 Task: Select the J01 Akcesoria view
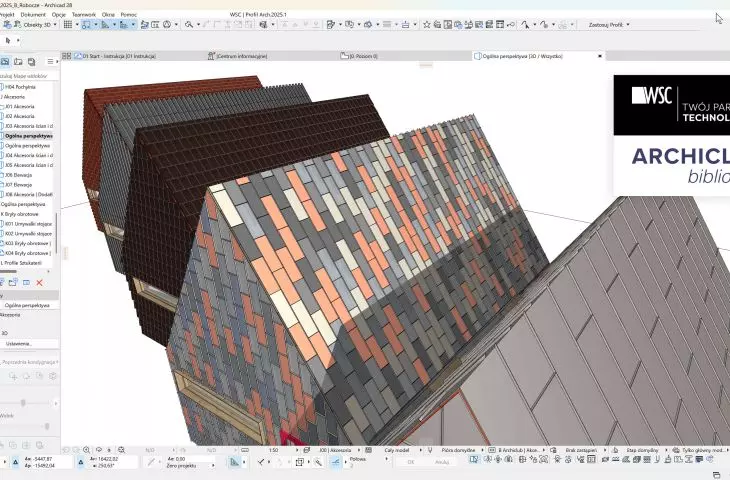coord(20,107)
